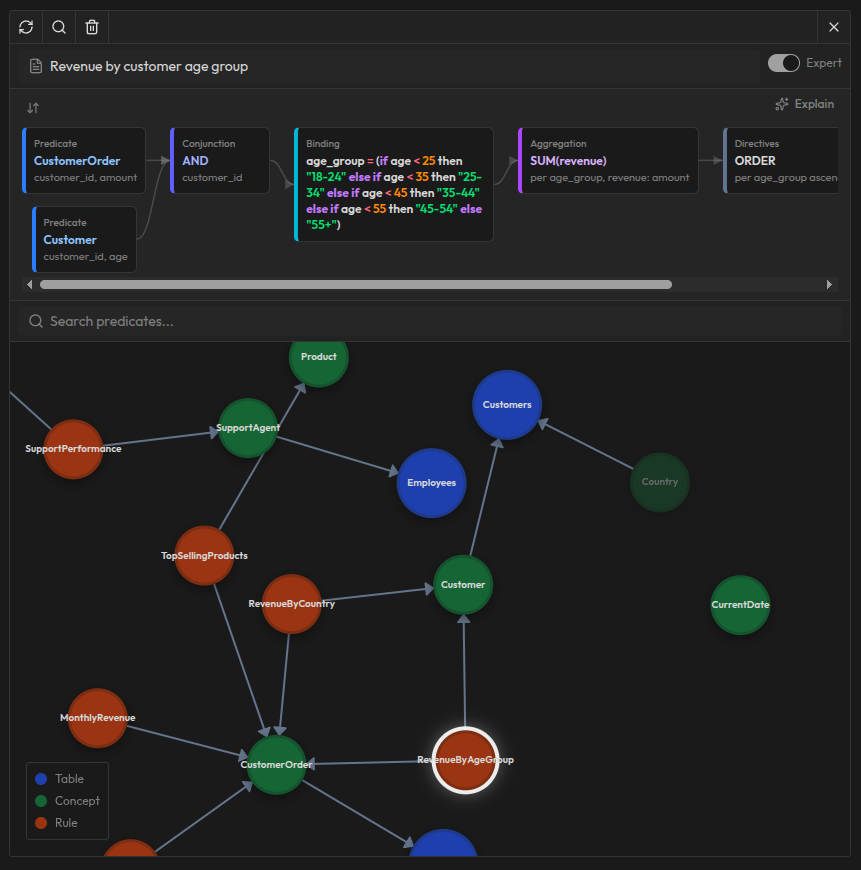
Task: Open the magnifier icon in the predicate search bar
Action: click(35, 321)
